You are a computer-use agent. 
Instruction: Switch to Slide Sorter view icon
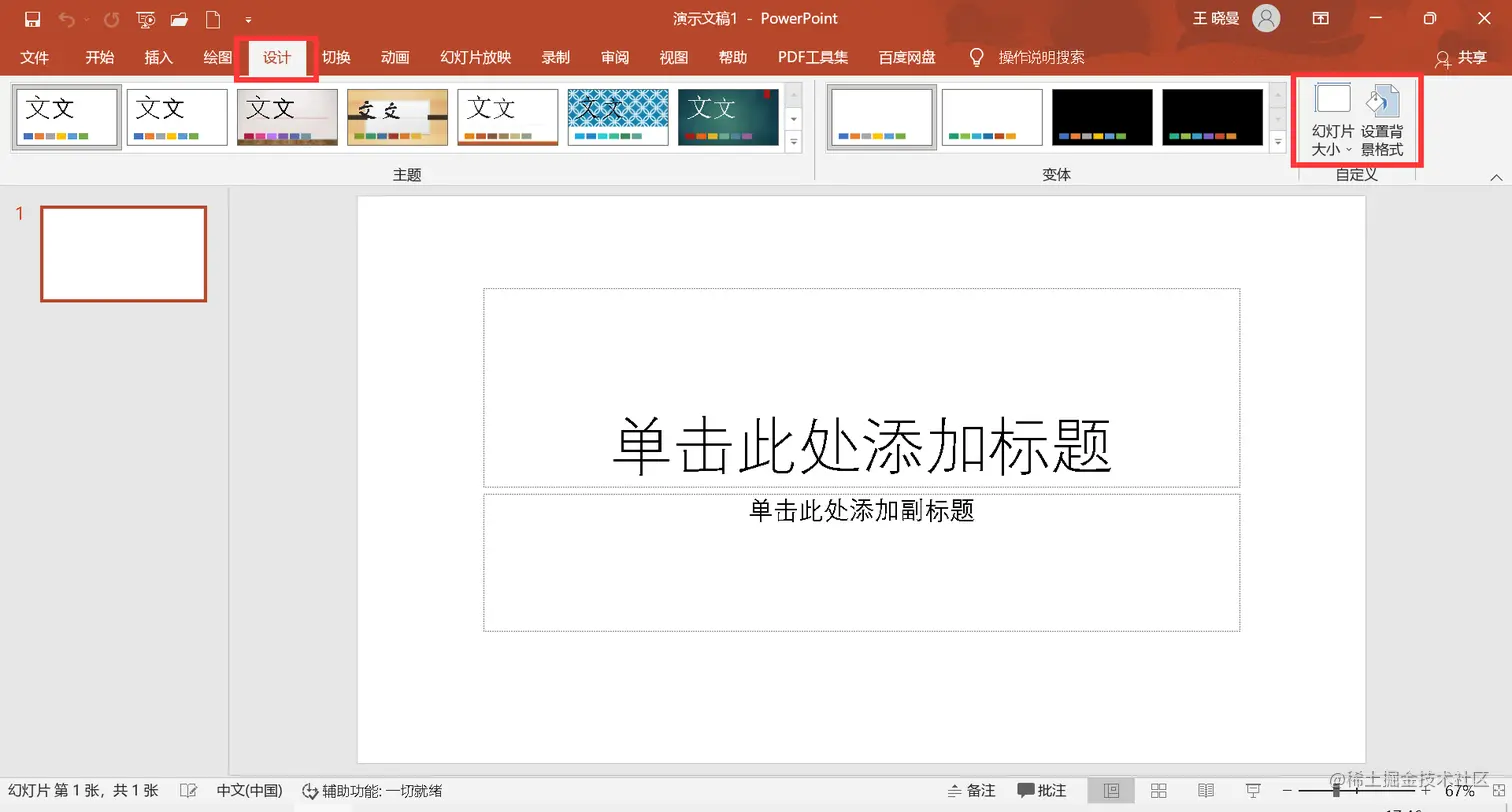[1159, 790]
